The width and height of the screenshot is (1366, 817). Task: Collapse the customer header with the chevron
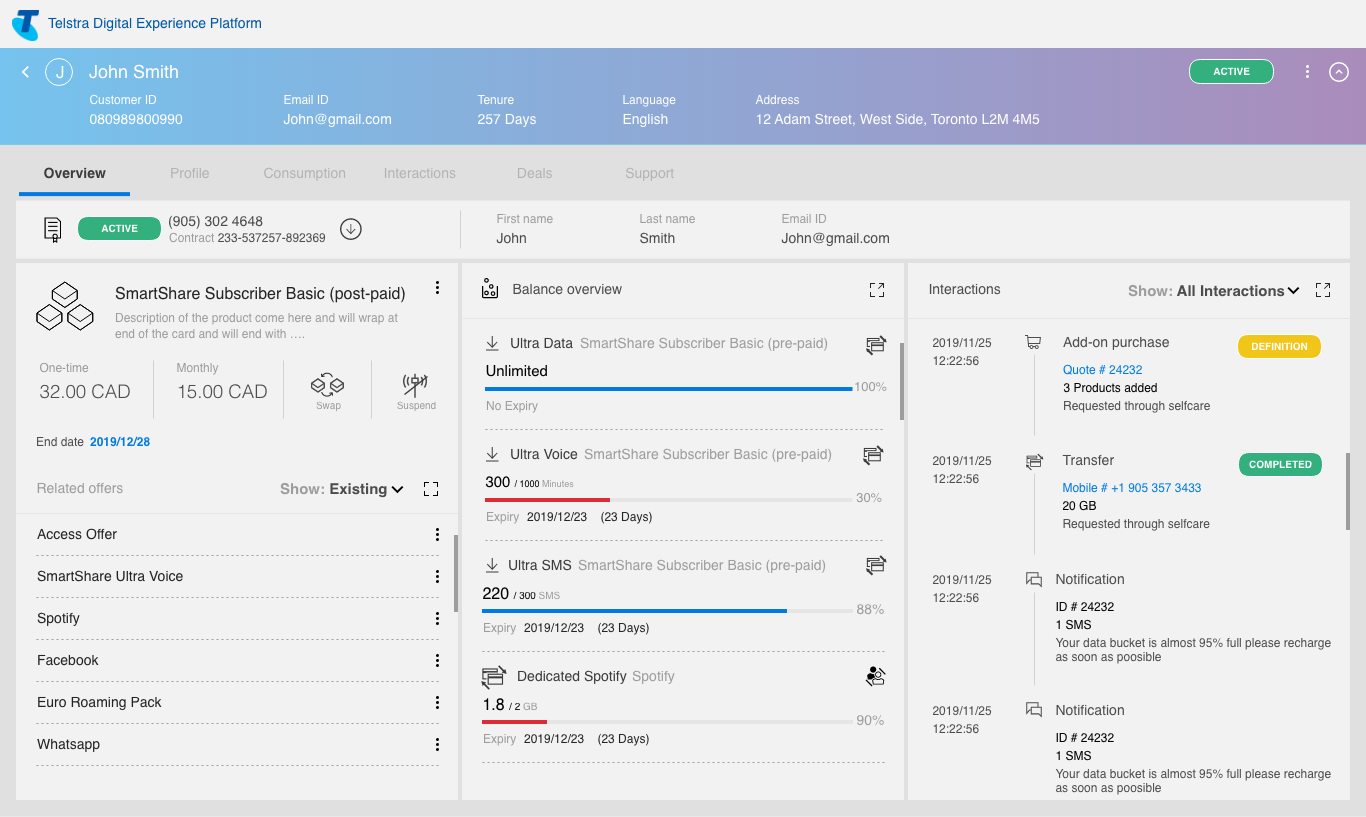click(1339, 71)
